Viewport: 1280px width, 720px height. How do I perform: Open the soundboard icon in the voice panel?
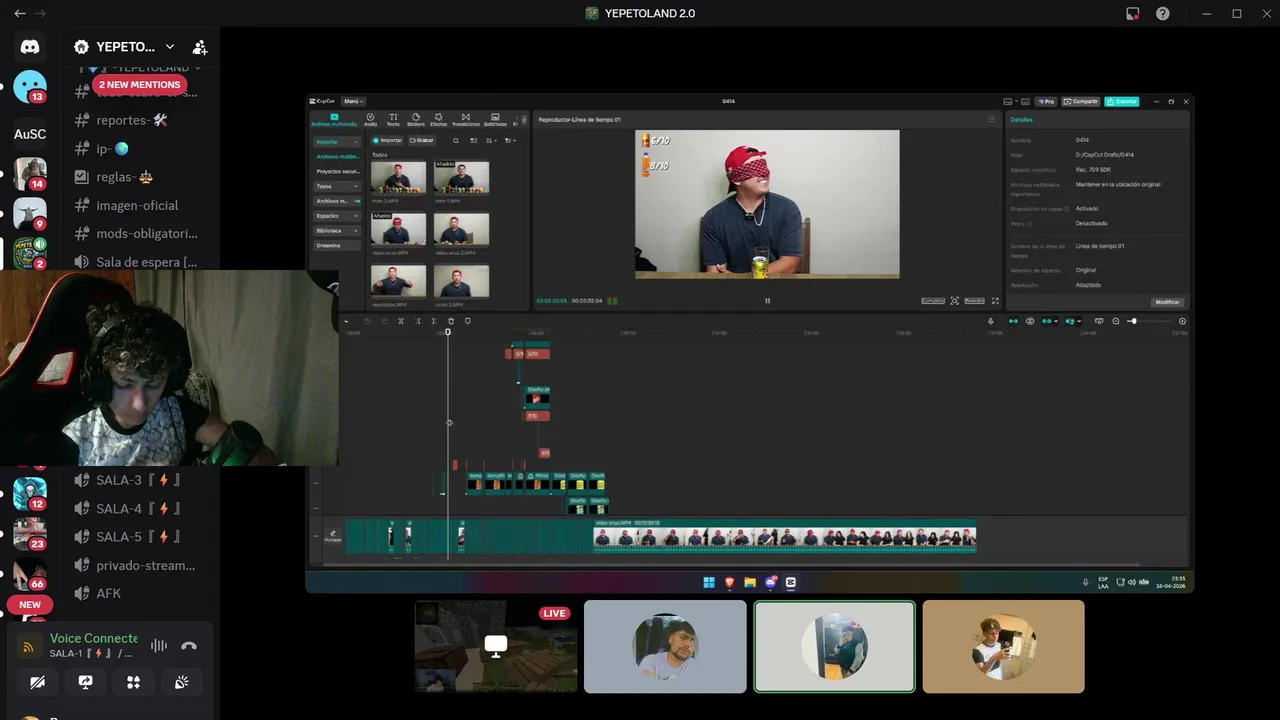click(x=181, y=682)
